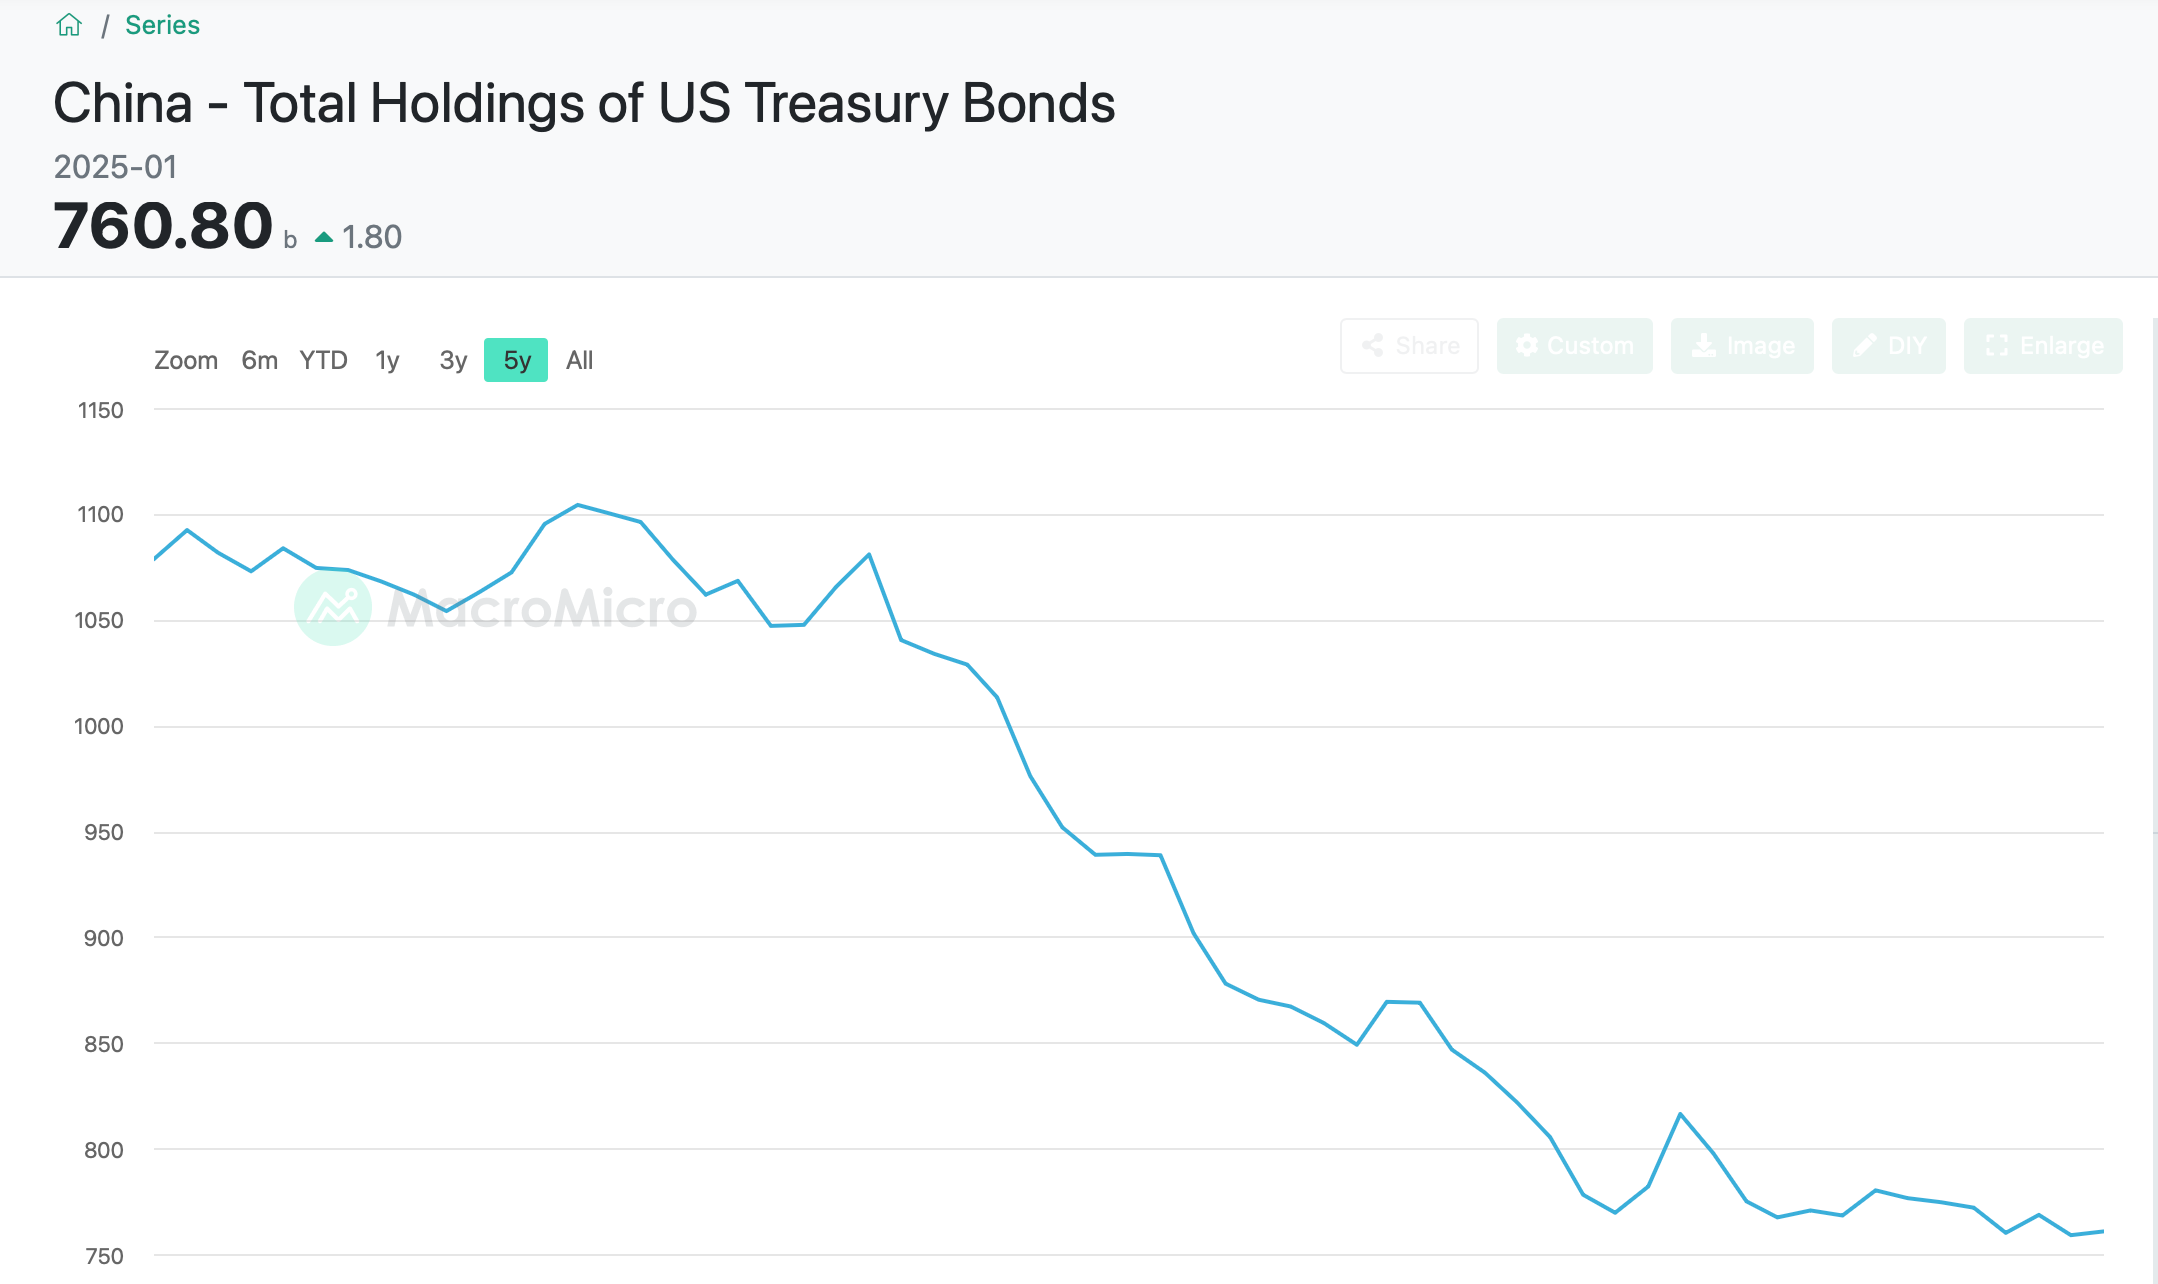Switch zoom range to YTD
This screenshot has width=2158, height=1284.
323,360
